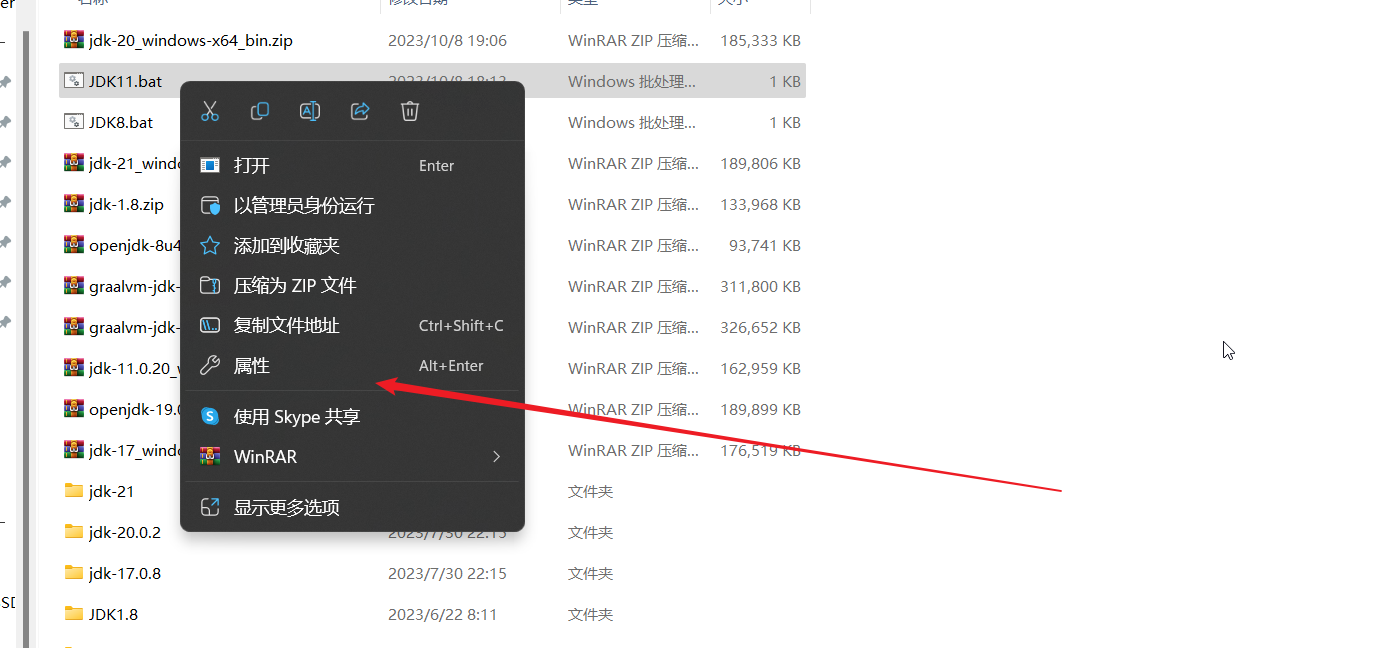Click the jdk-20.0.2 folder icon
1377x648 pixels.
tap(74, 531)
